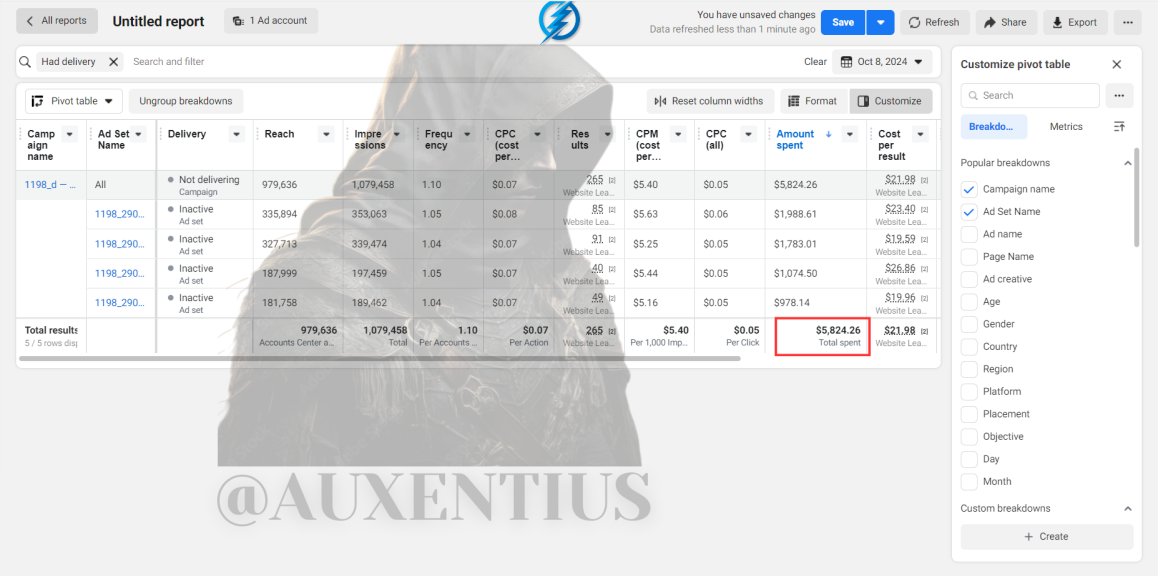Click the horizontal table scrollbar
Viewport: 1158px width, 576px height.
click(380, 358)
